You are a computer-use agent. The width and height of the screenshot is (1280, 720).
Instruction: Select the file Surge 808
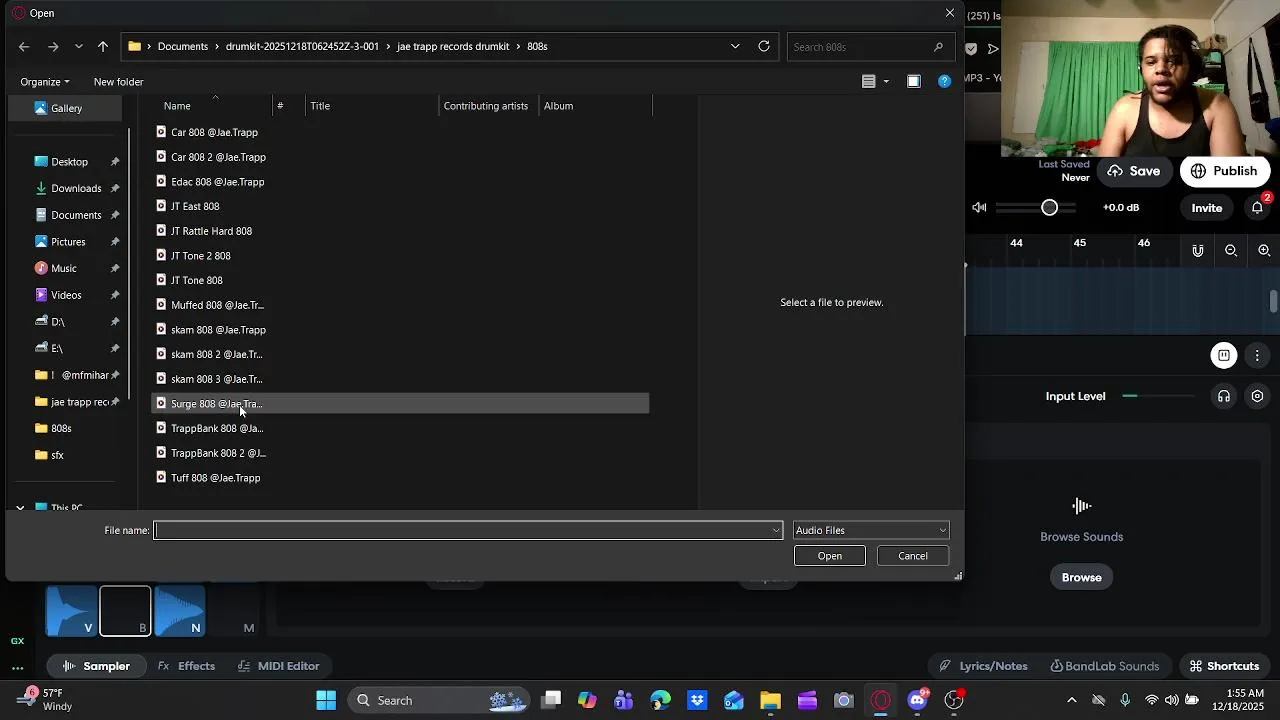(400, 404)
